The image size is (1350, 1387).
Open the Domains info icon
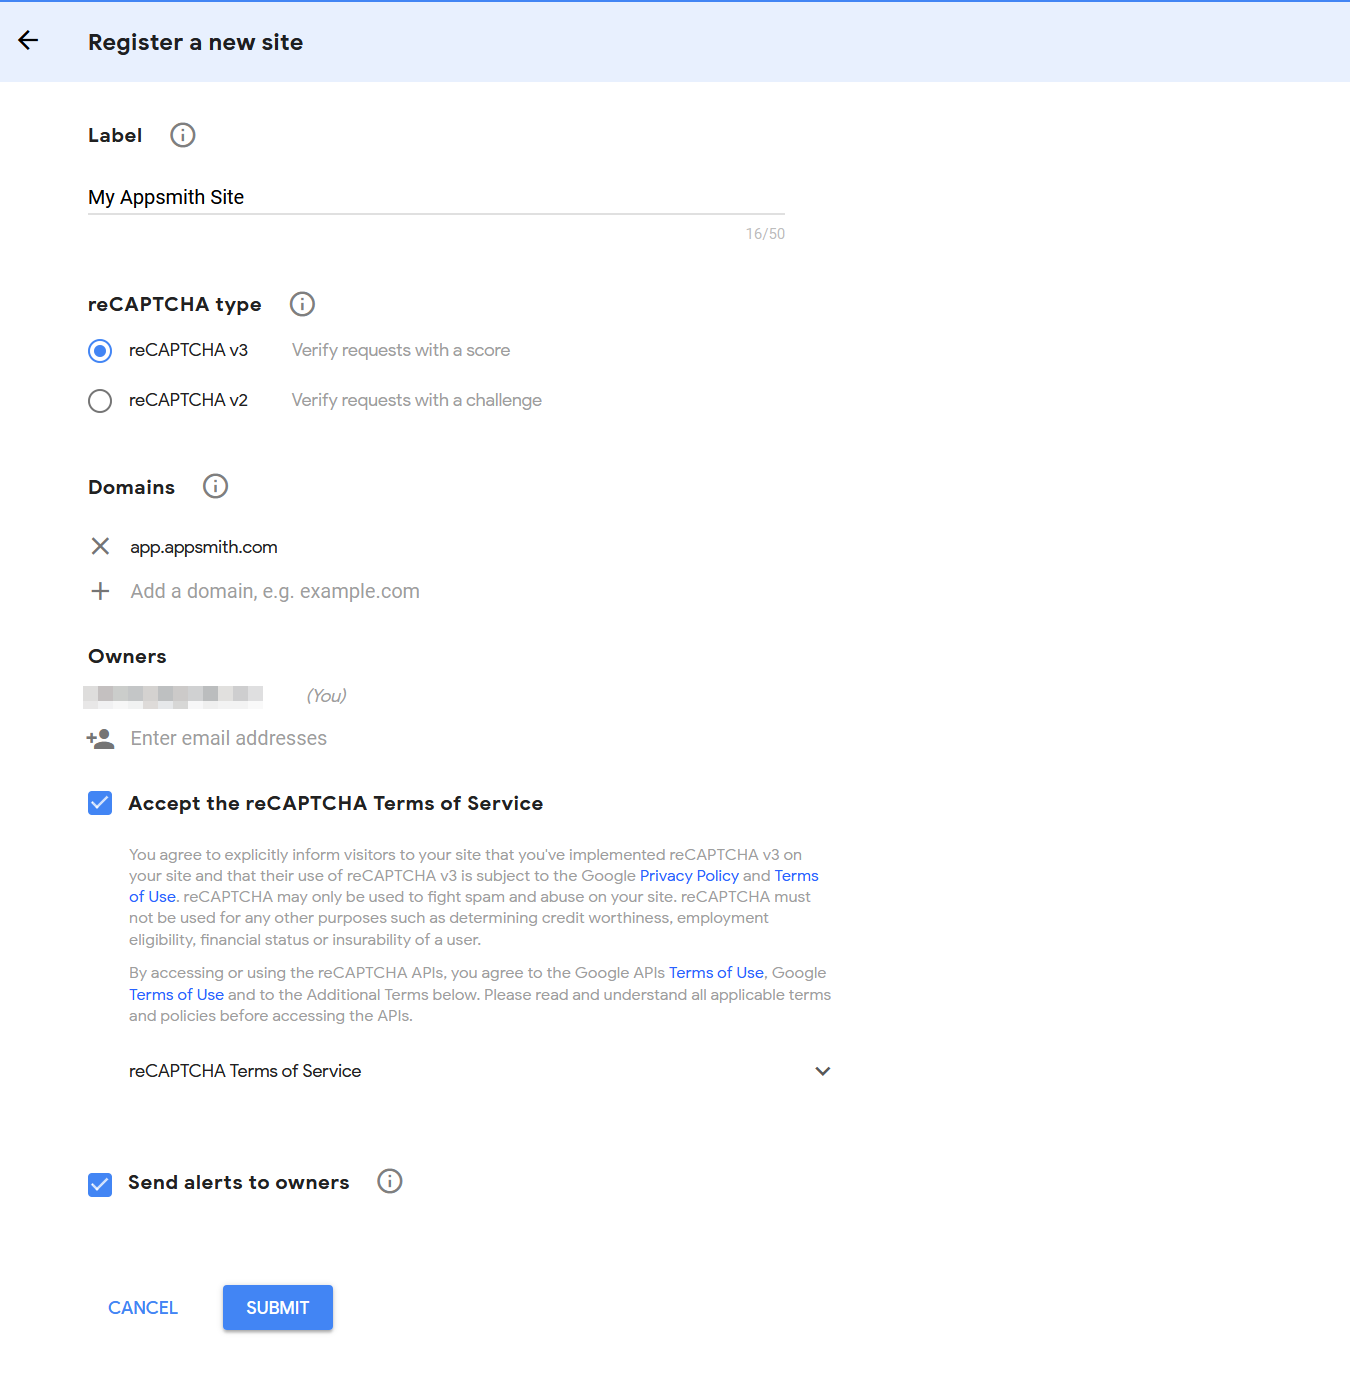(x=215, y=487)
